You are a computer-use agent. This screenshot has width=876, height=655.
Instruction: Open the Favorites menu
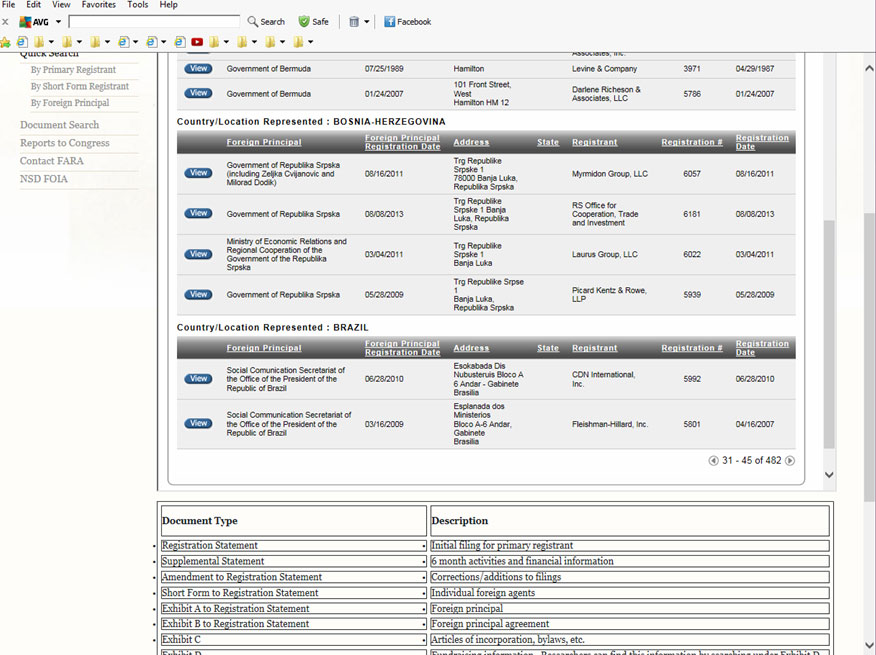tap(98, 5)
